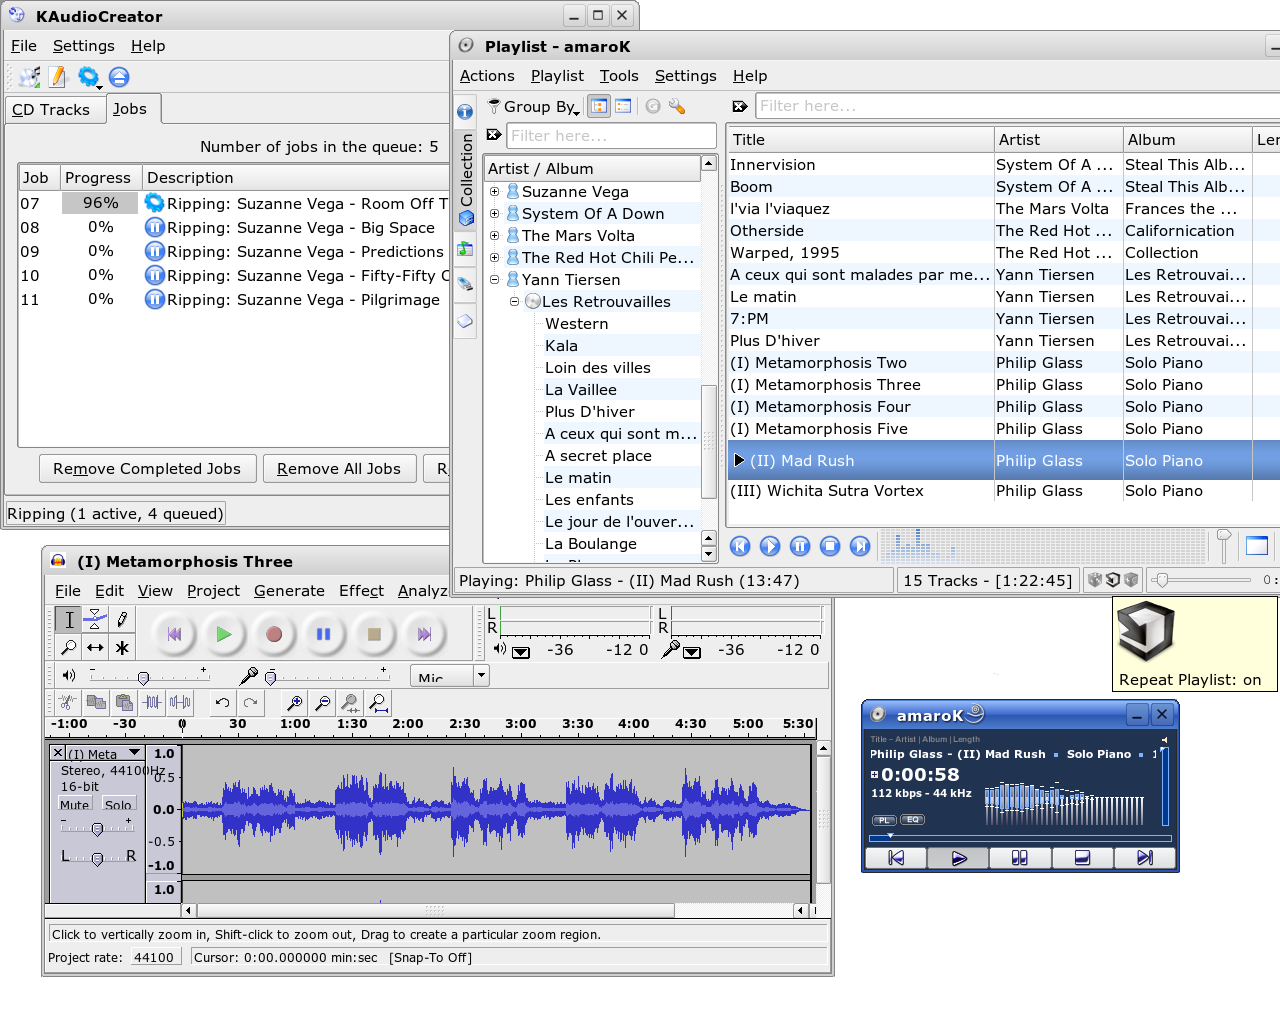Click Audacity's Paste icon
Screen dimensions: 1280x1024
[x=124, y=702]
